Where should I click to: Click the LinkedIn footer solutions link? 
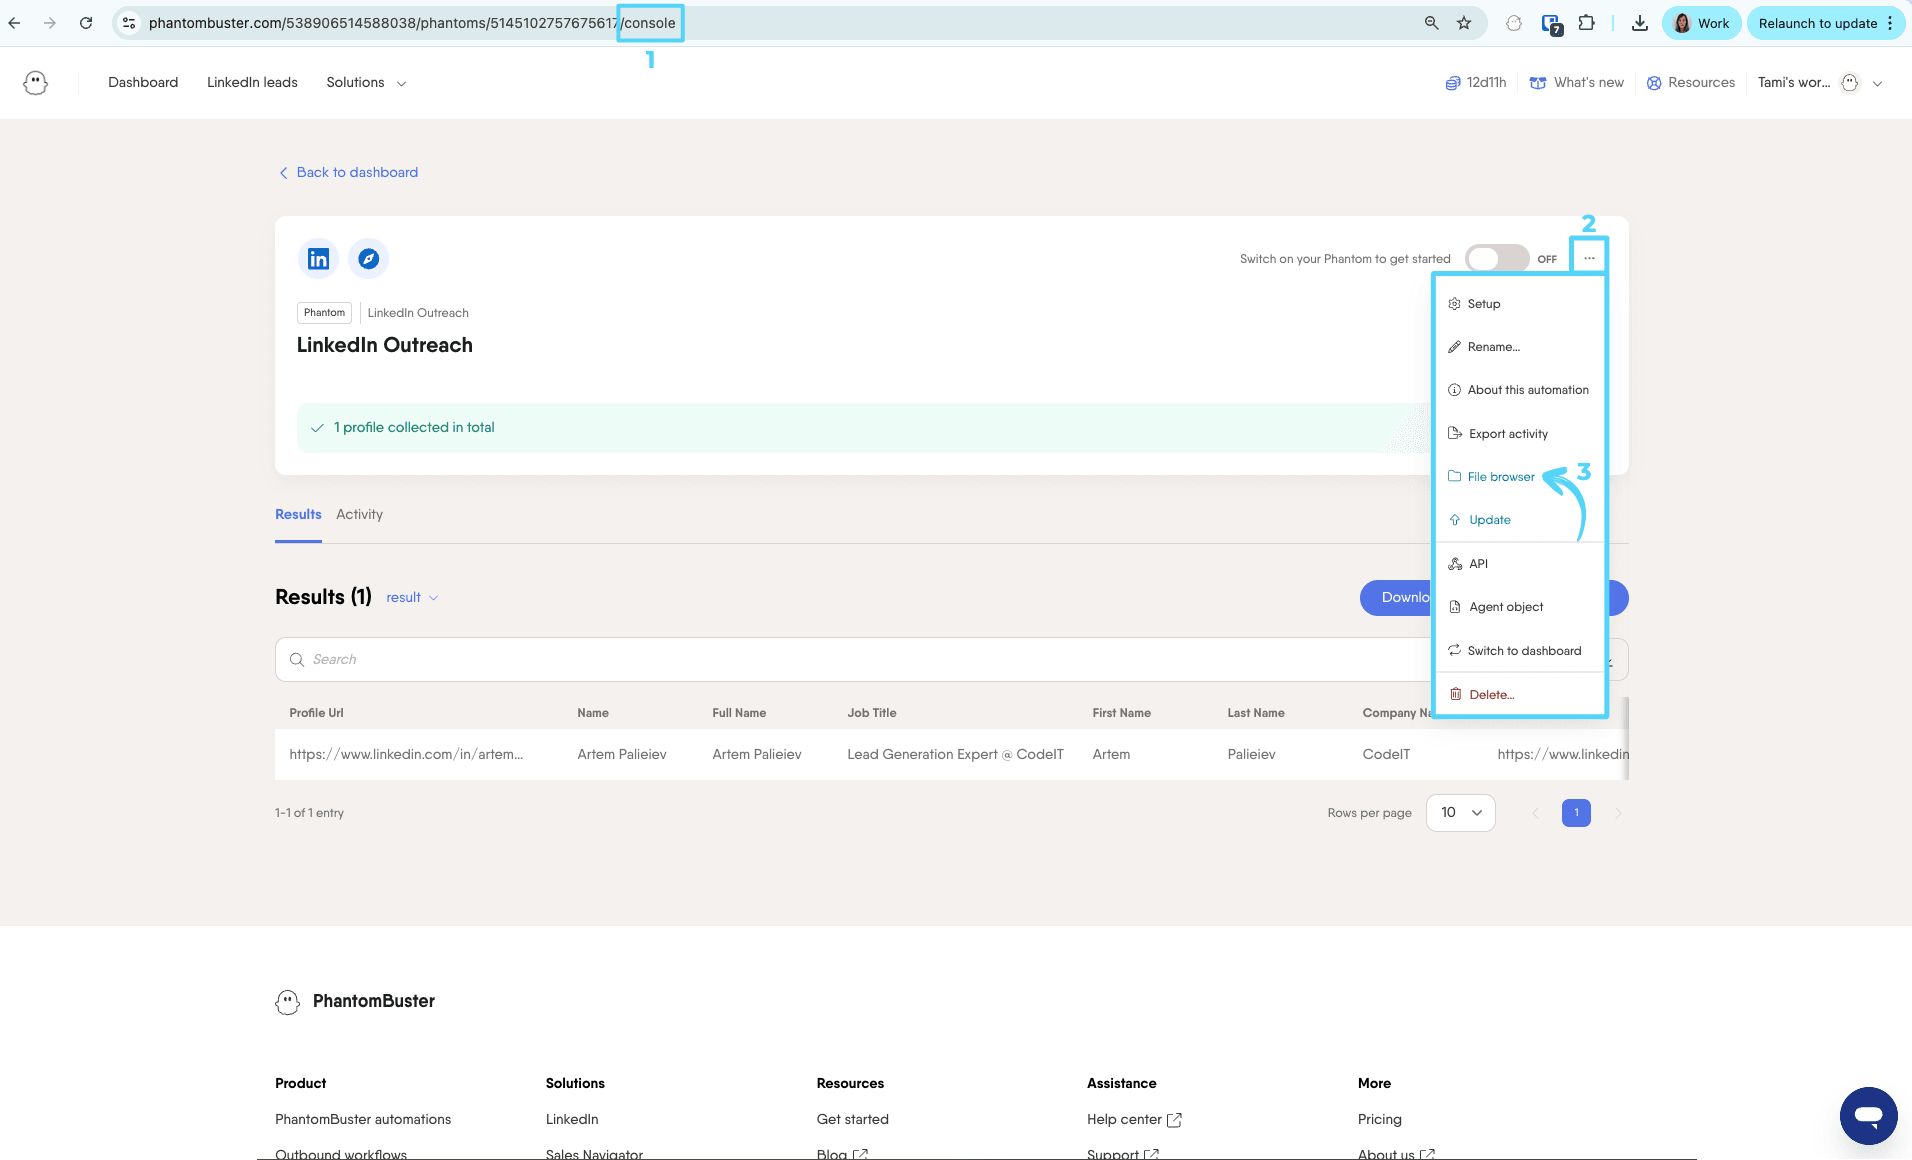click(x=572, y=1120)
